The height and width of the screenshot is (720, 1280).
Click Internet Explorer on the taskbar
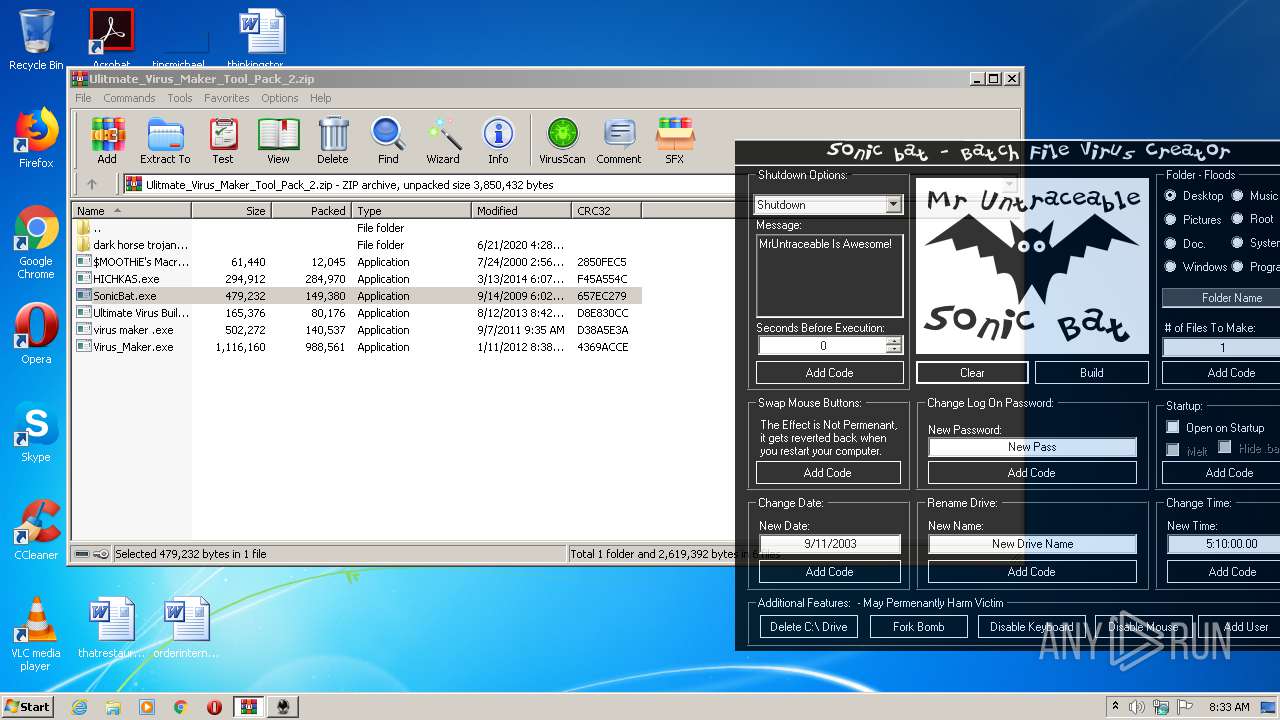tap(79, 707)
